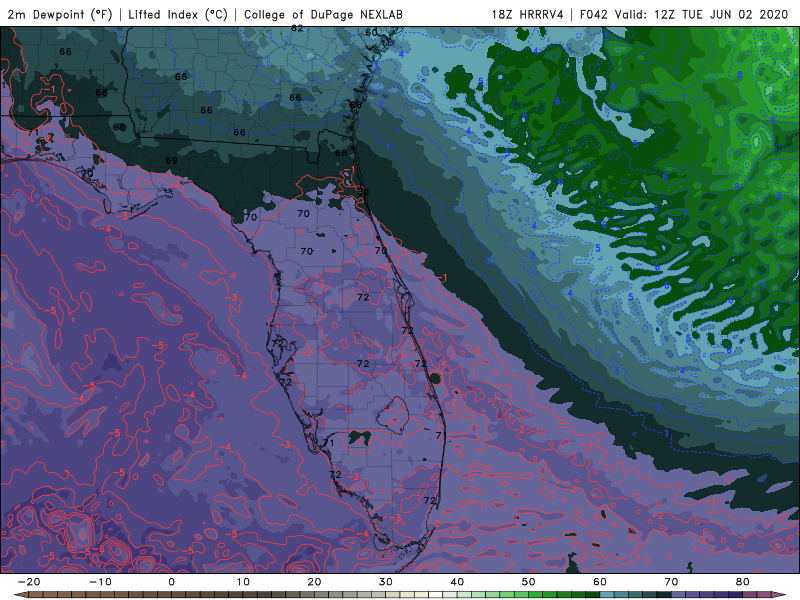Click the 40 value on the color scale
Viewport: 800px width, 600px height.
tap(457, 582)
